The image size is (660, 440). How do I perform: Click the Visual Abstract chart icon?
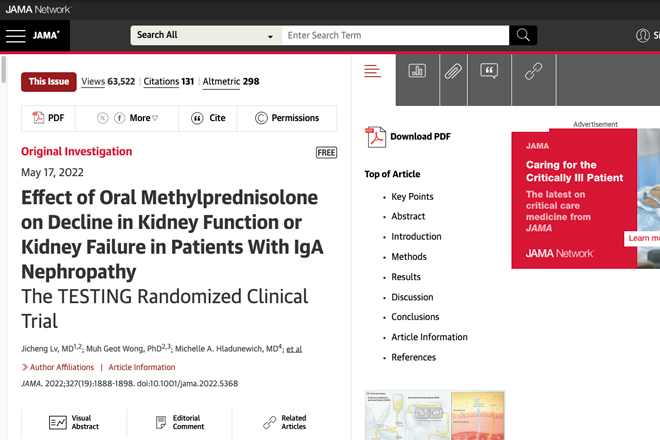click(x=58, y=422)
